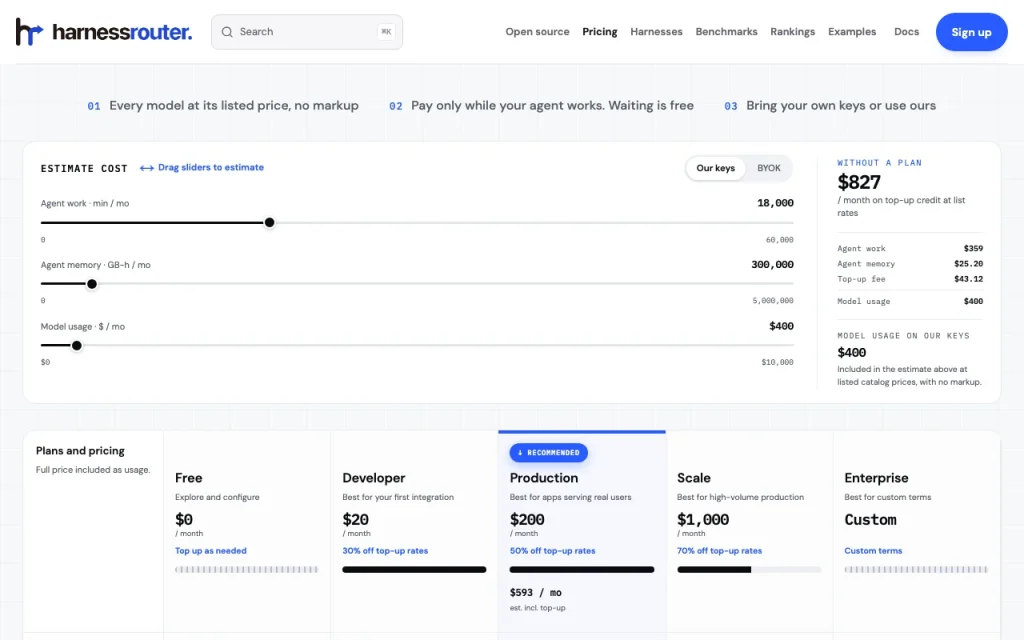This screenshot has height=640, width=1024.
Task: Click the Production plan usage bar
Action: (582, 569)
